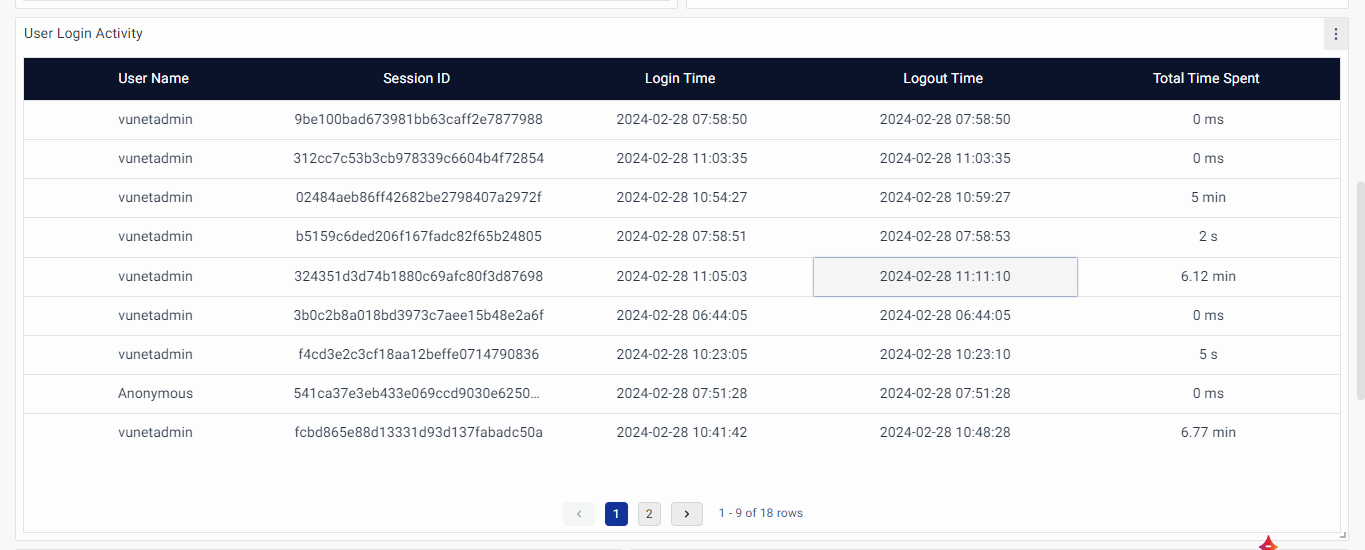Sort by Total Time Spent column header
1365x550 pixels.
click(1206, 79)
